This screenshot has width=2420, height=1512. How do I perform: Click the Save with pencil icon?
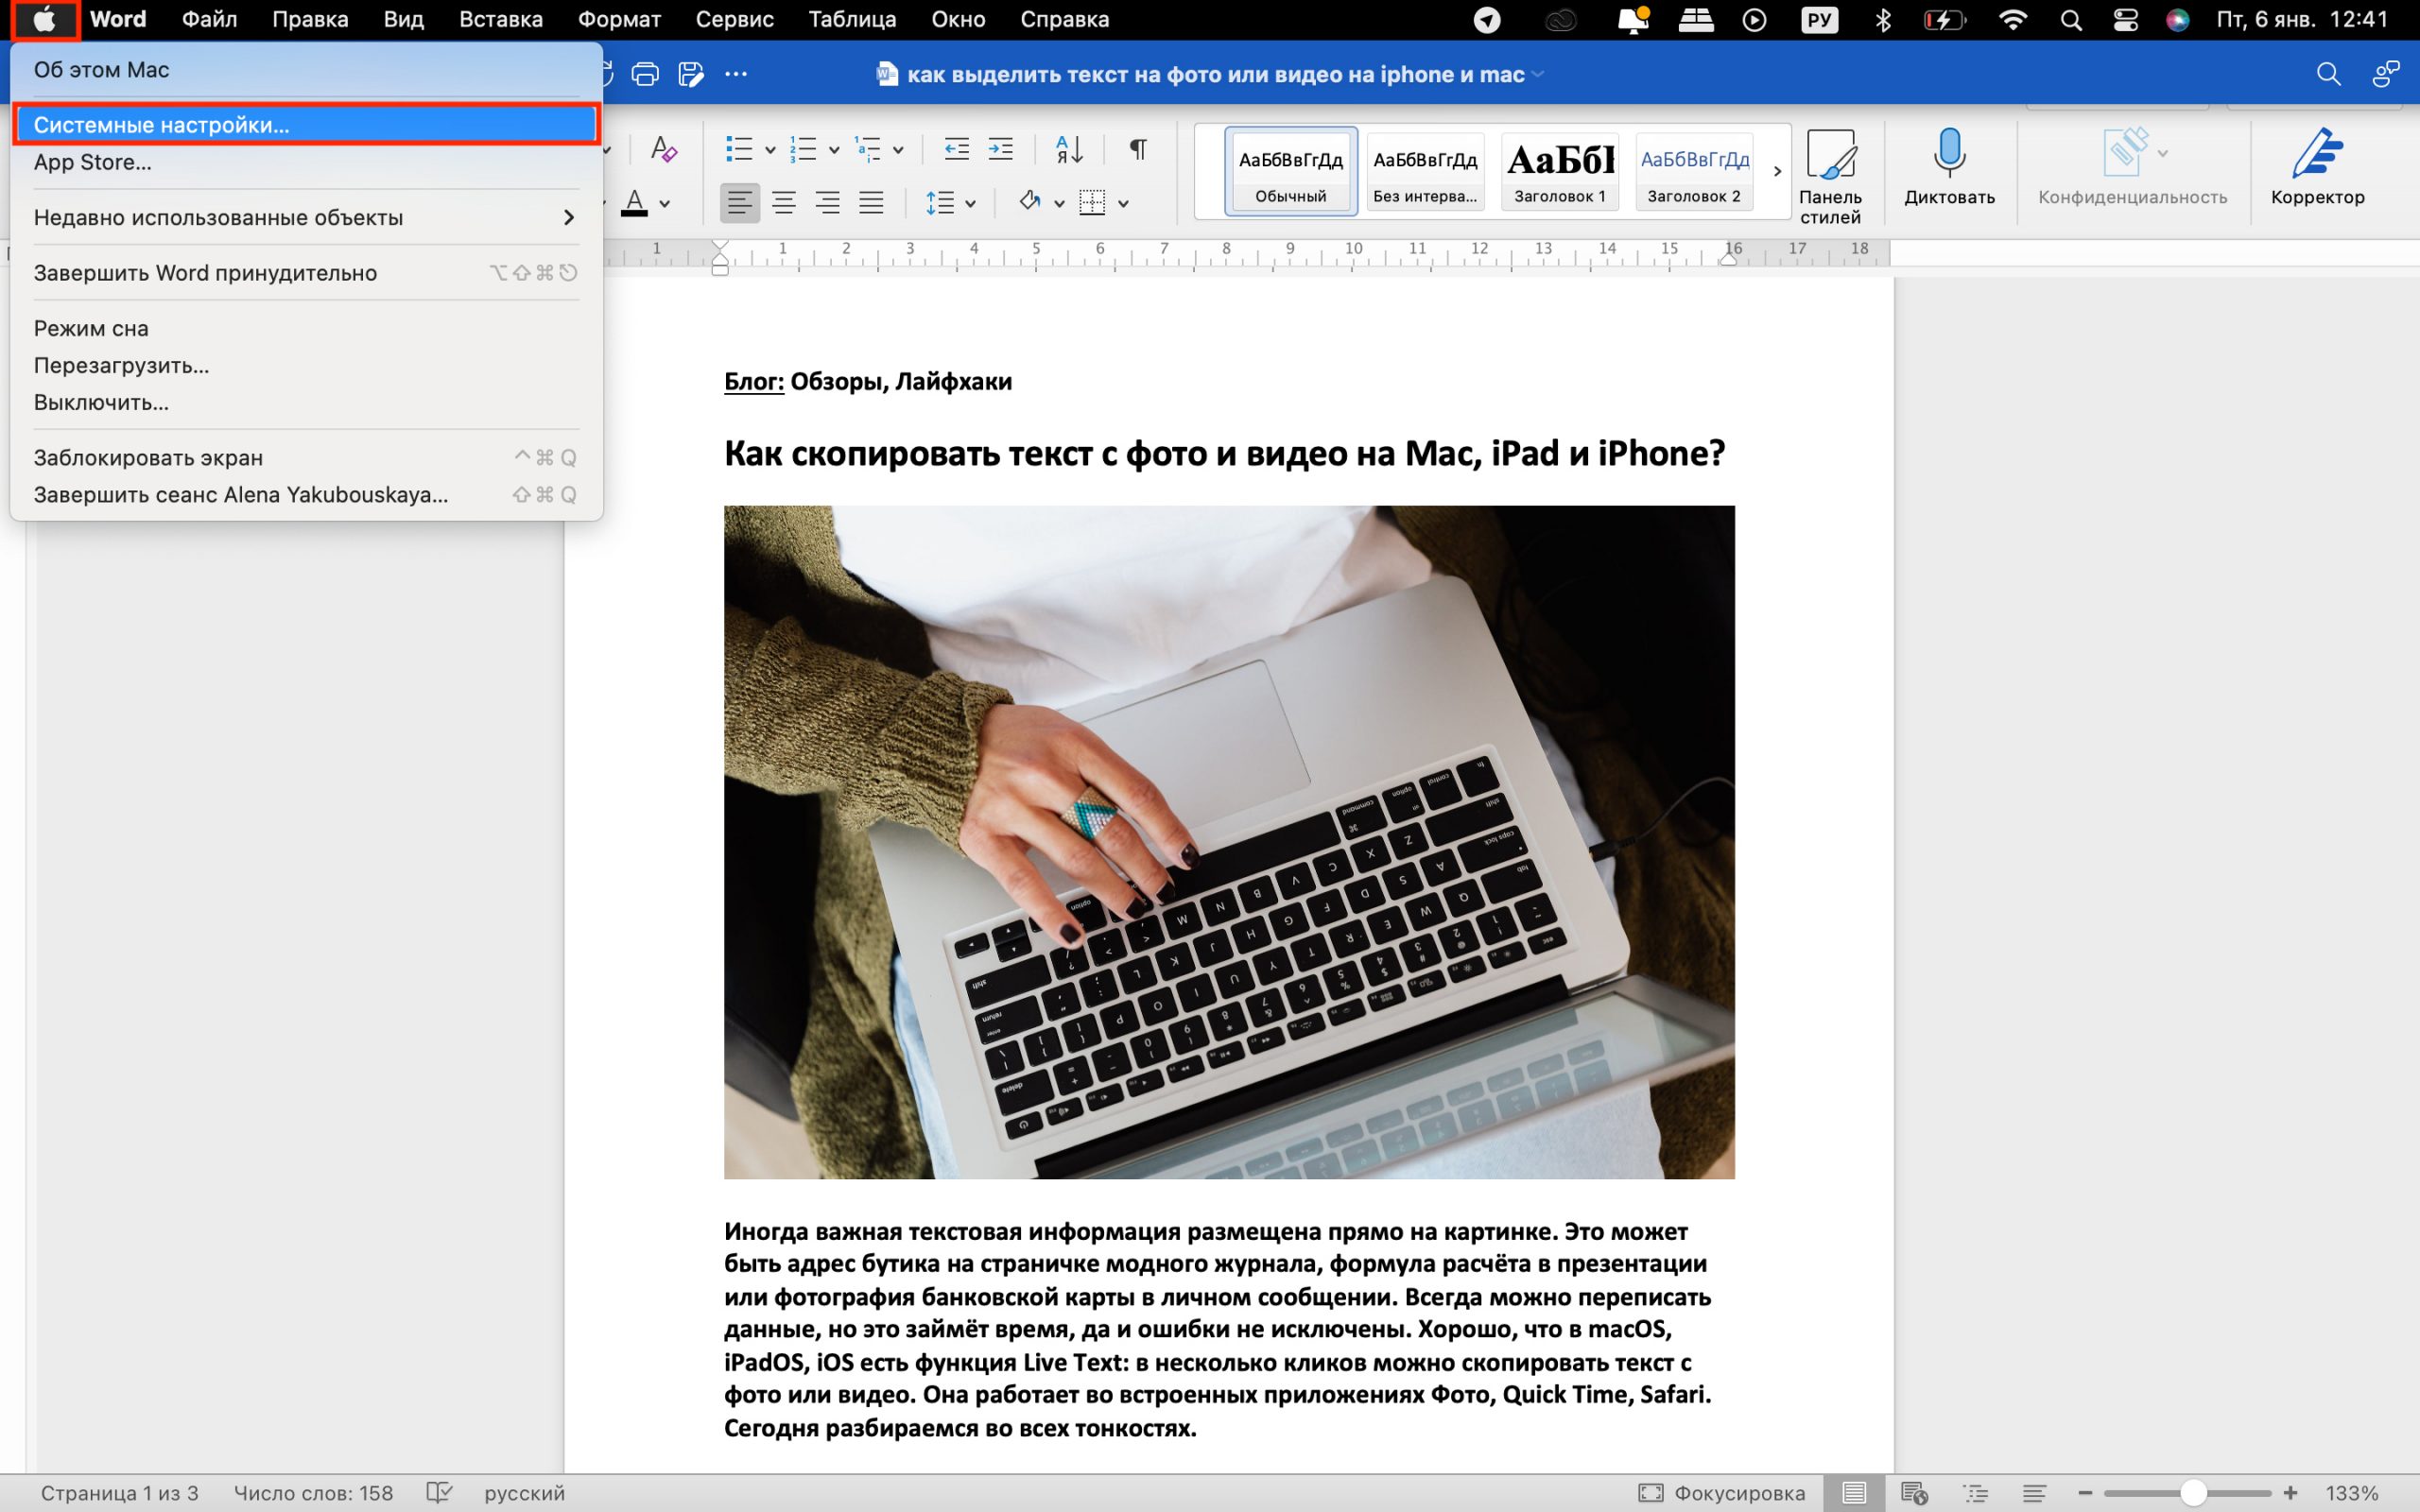tap(691, 74)
